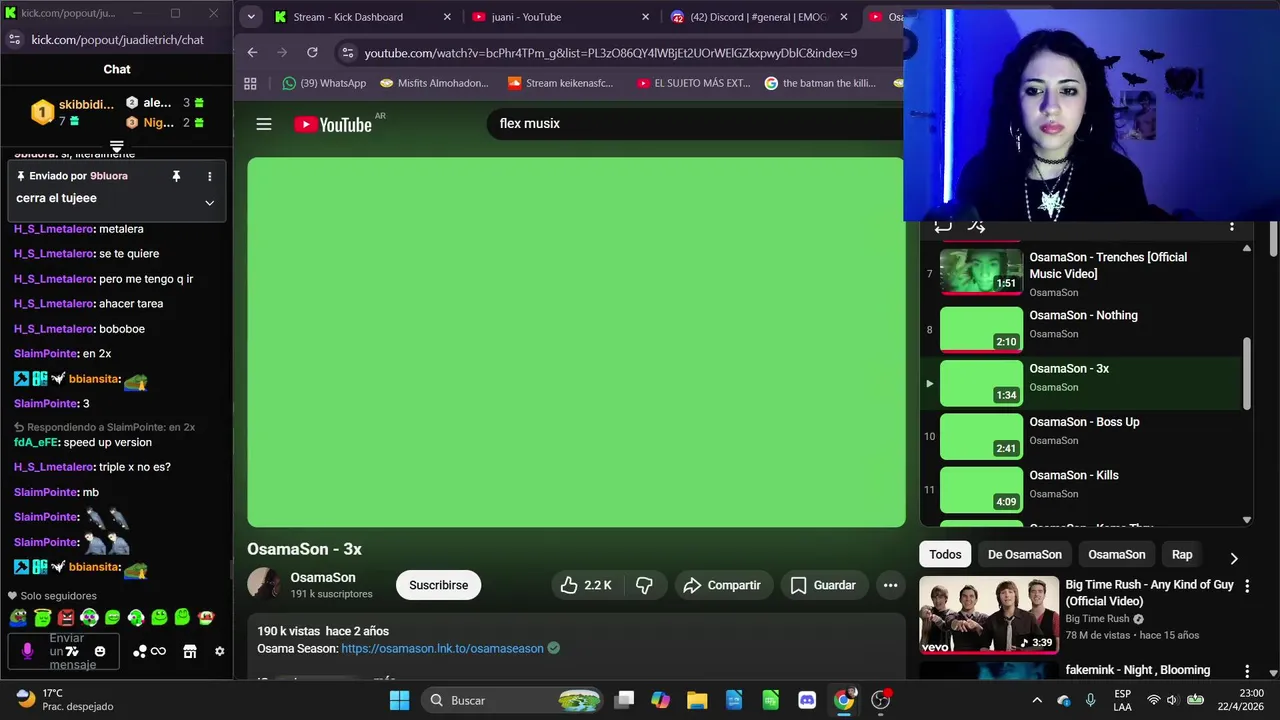Click the bubbles icon in chat toolbar

coord(140,651)
